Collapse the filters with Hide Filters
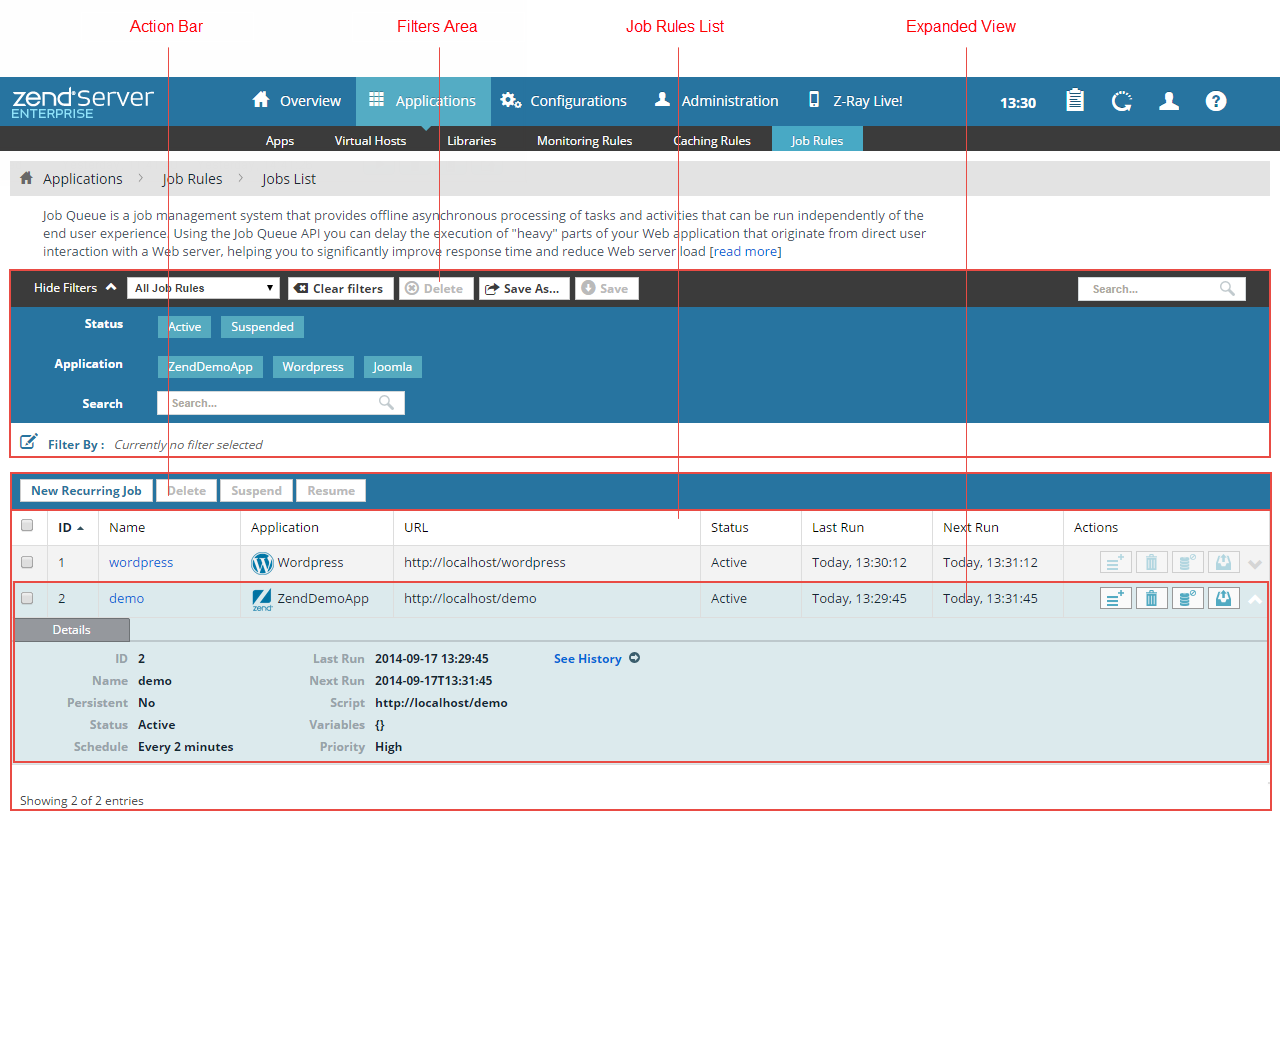Screen dimensions: 1280x1040 [x=75, y=288]
